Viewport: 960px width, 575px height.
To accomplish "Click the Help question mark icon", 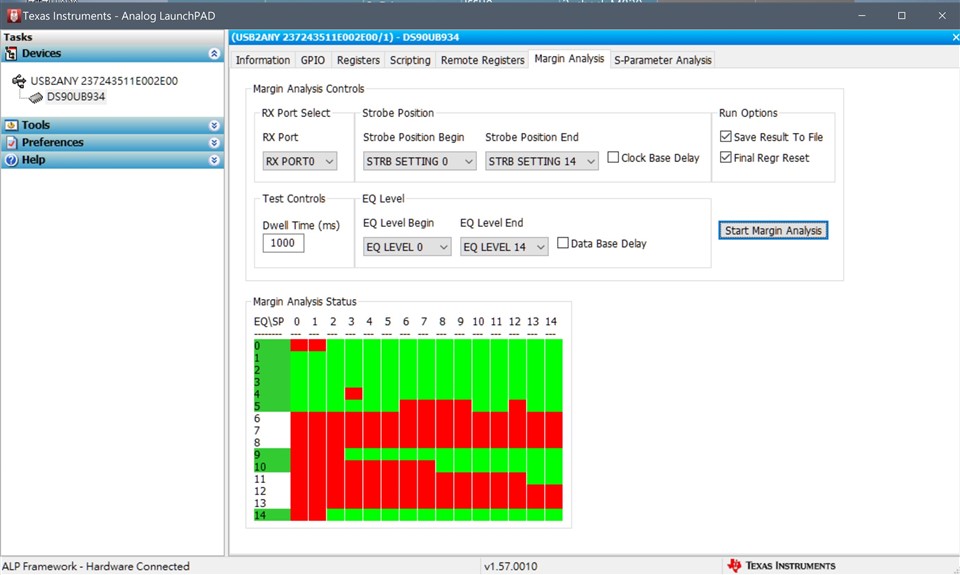I will pyautogui.click(x=11, y=160).
